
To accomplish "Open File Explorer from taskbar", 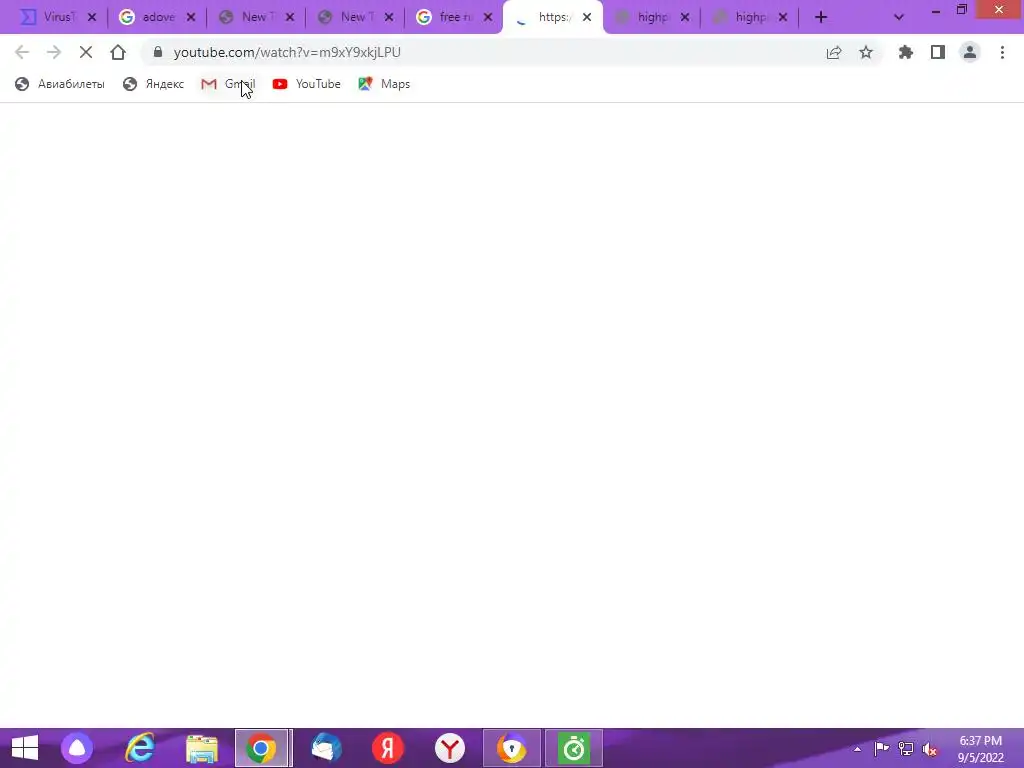I will pos(202,748).
